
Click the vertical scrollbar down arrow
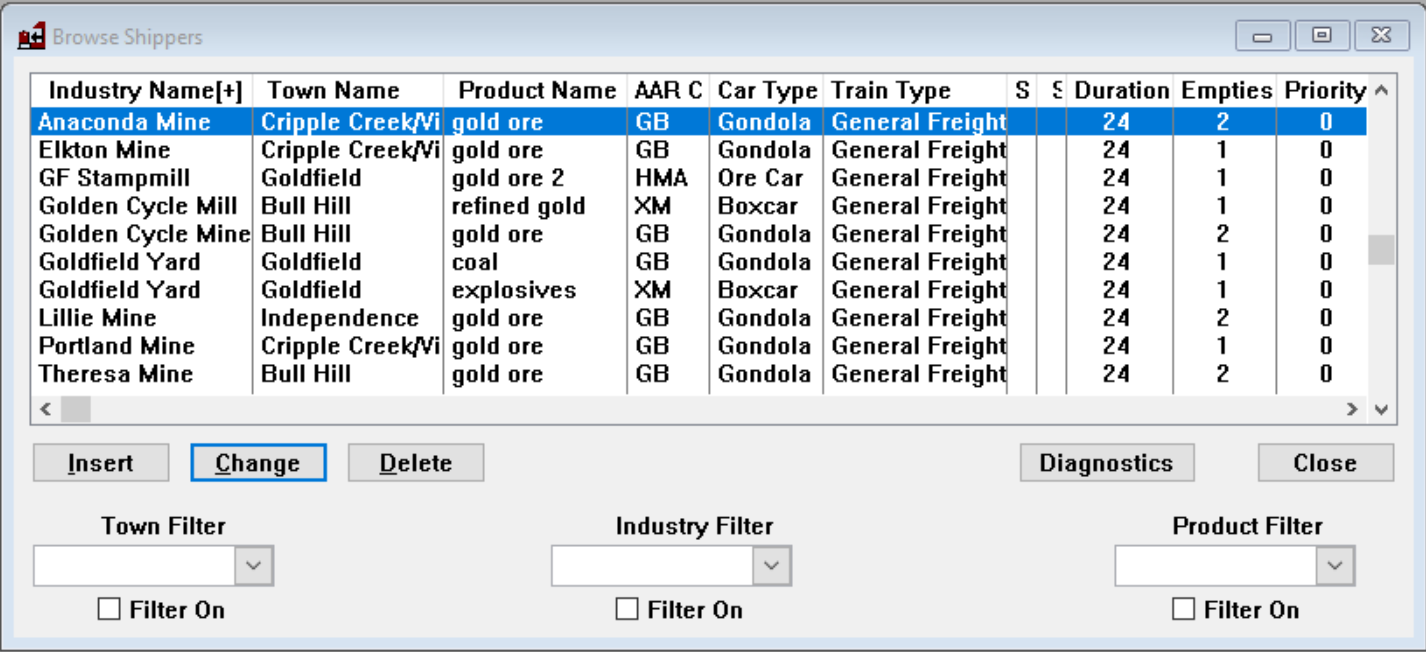(x=1381, y=409)
